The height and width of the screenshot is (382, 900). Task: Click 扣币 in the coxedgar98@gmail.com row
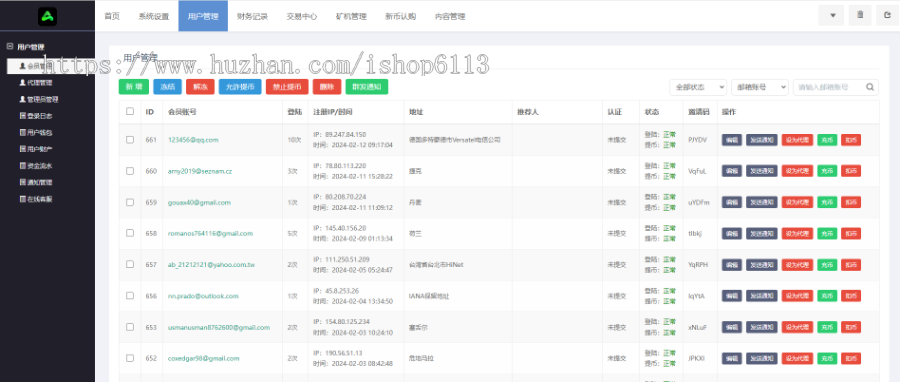coord(851,358)
